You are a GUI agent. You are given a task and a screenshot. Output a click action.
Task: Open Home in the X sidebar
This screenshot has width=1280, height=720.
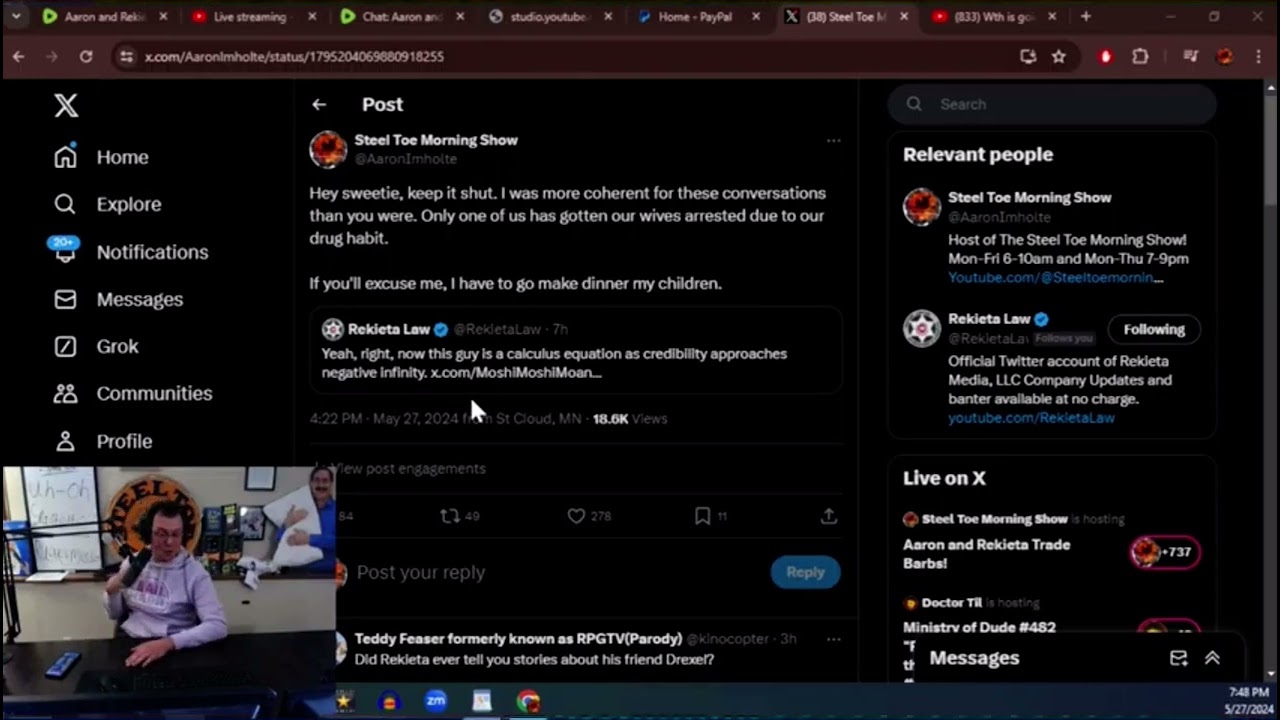(x=101, y=157)
